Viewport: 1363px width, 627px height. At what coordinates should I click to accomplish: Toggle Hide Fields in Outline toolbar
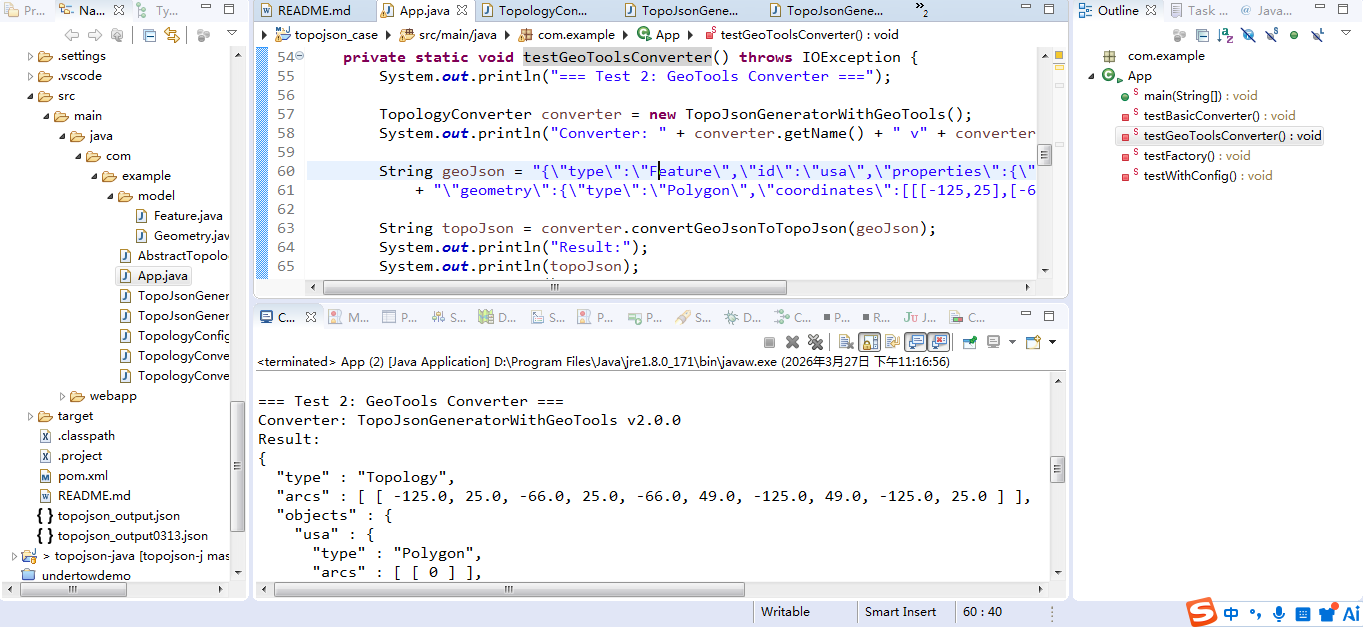(1249, 35)
